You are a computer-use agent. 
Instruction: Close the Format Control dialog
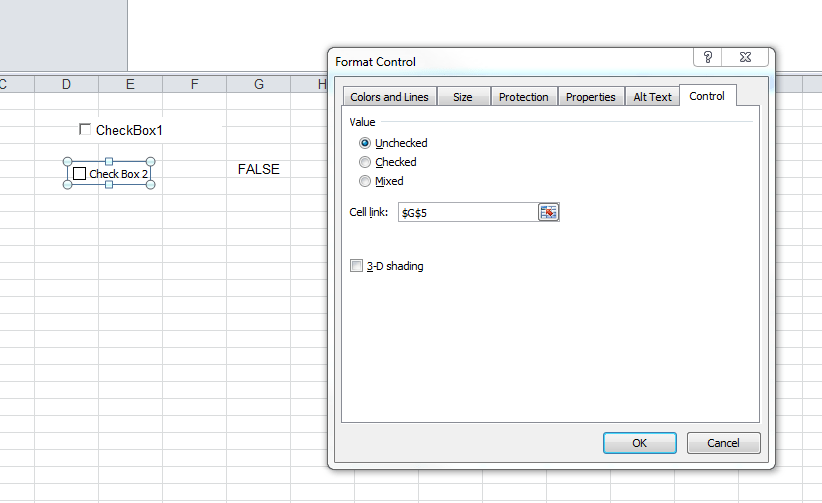[x=745, y=57]
